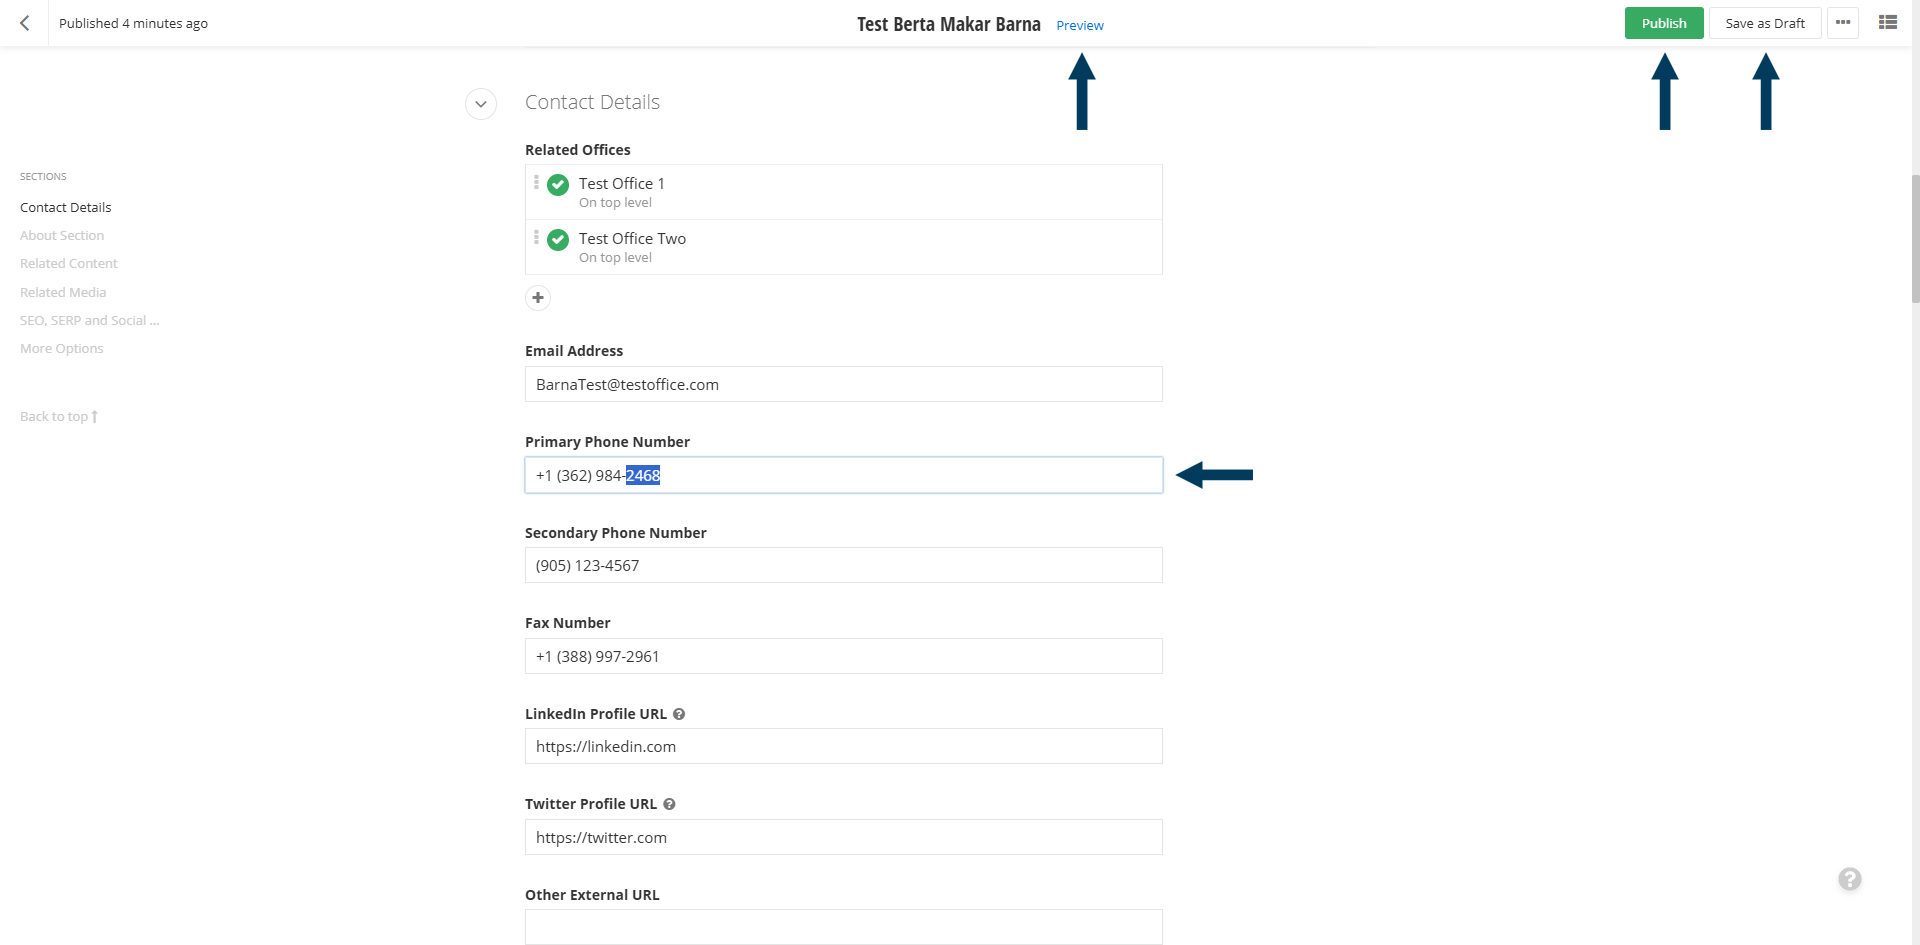This screenshot has height=945, width=1920.
Task: Open the three-dots more options menu
Action: [1843, 23]
